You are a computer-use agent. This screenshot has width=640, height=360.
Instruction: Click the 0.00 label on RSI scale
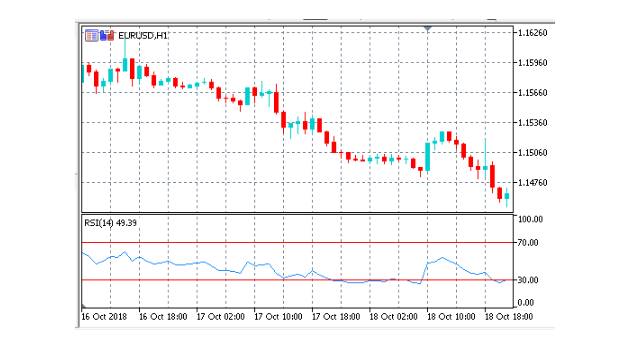click(x=526, y=302)
